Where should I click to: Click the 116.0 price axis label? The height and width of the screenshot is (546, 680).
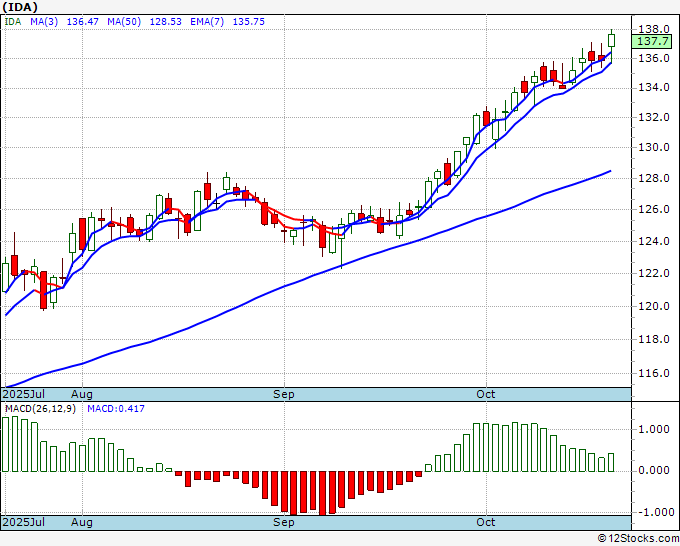point(654,373)
